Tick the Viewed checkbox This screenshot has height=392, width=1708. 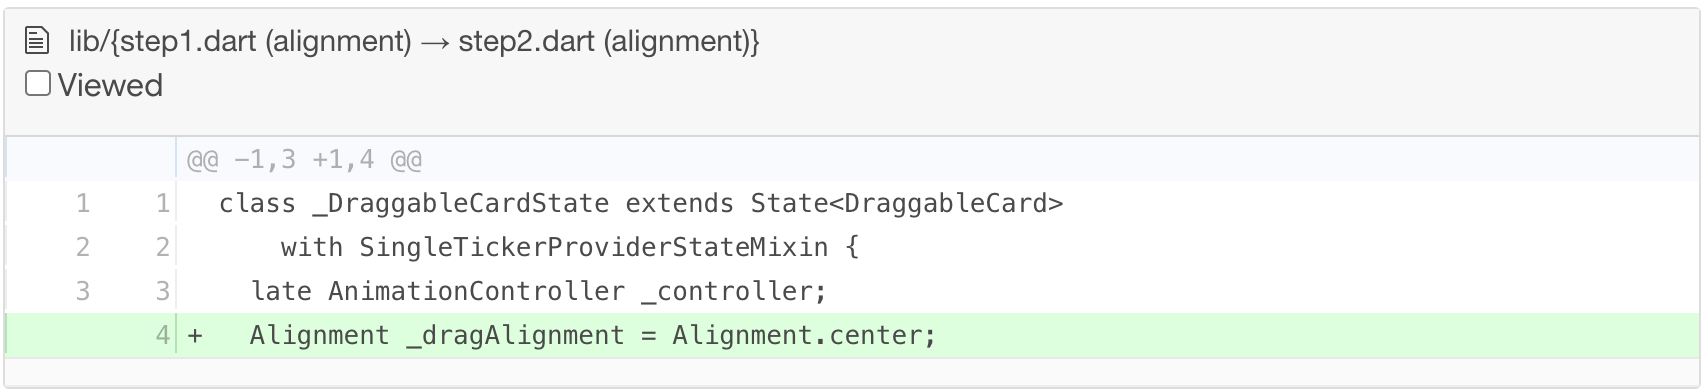(x=38, y=84)
